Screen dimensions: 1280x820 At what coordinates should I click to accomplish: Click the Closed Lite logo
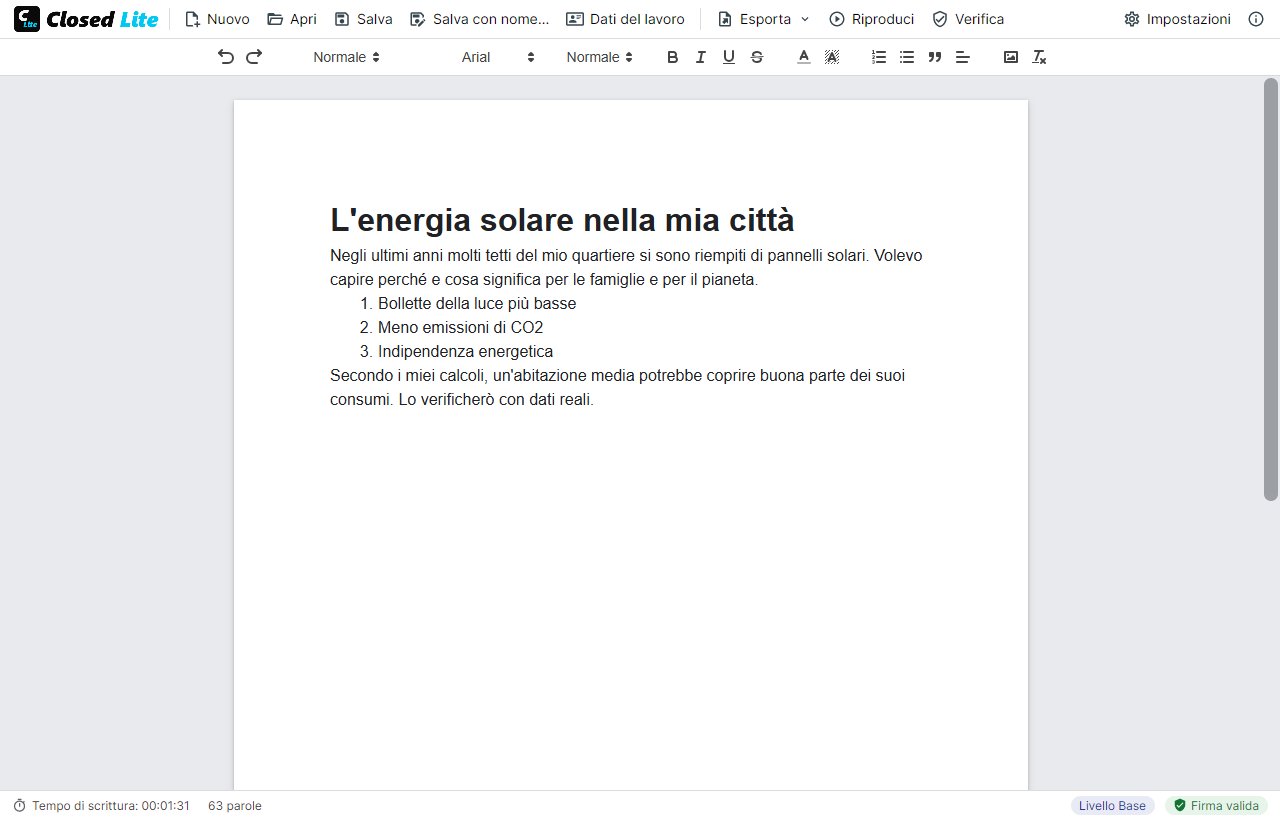tap(86, 19)
